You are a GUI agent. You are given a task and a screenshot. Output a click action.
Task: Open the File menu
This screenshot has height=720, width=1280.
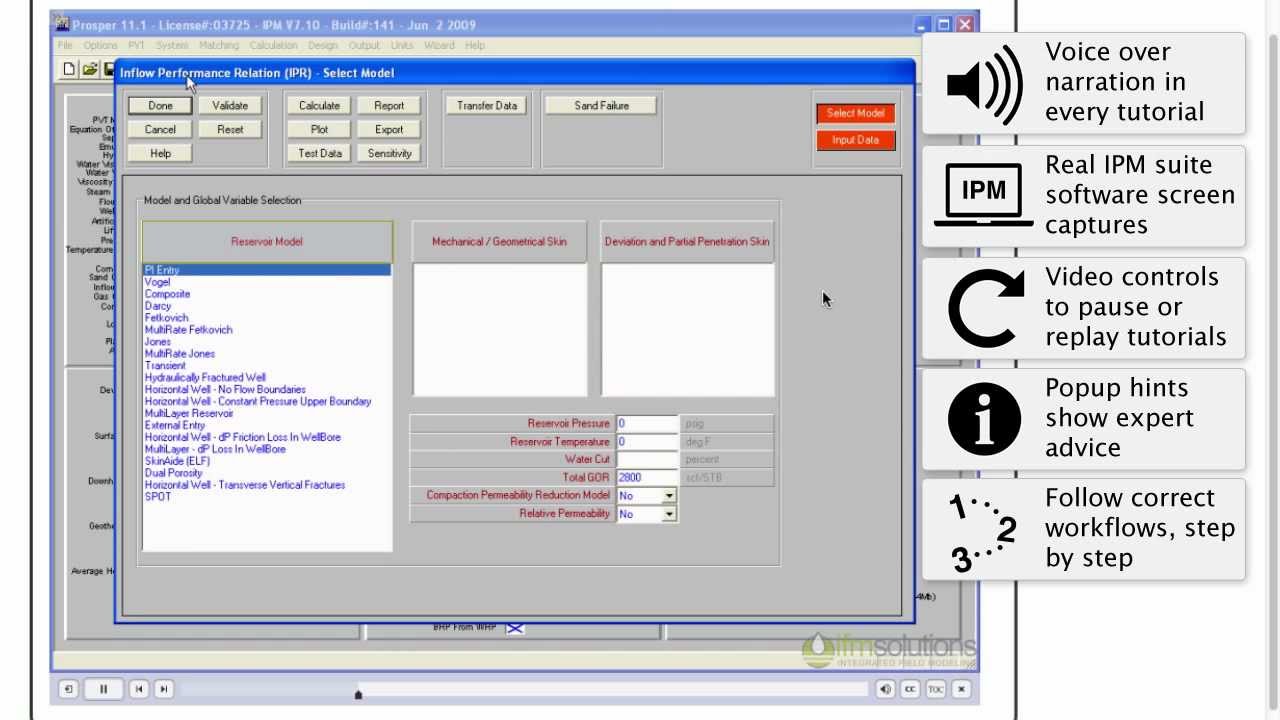(x=65, y=45)
